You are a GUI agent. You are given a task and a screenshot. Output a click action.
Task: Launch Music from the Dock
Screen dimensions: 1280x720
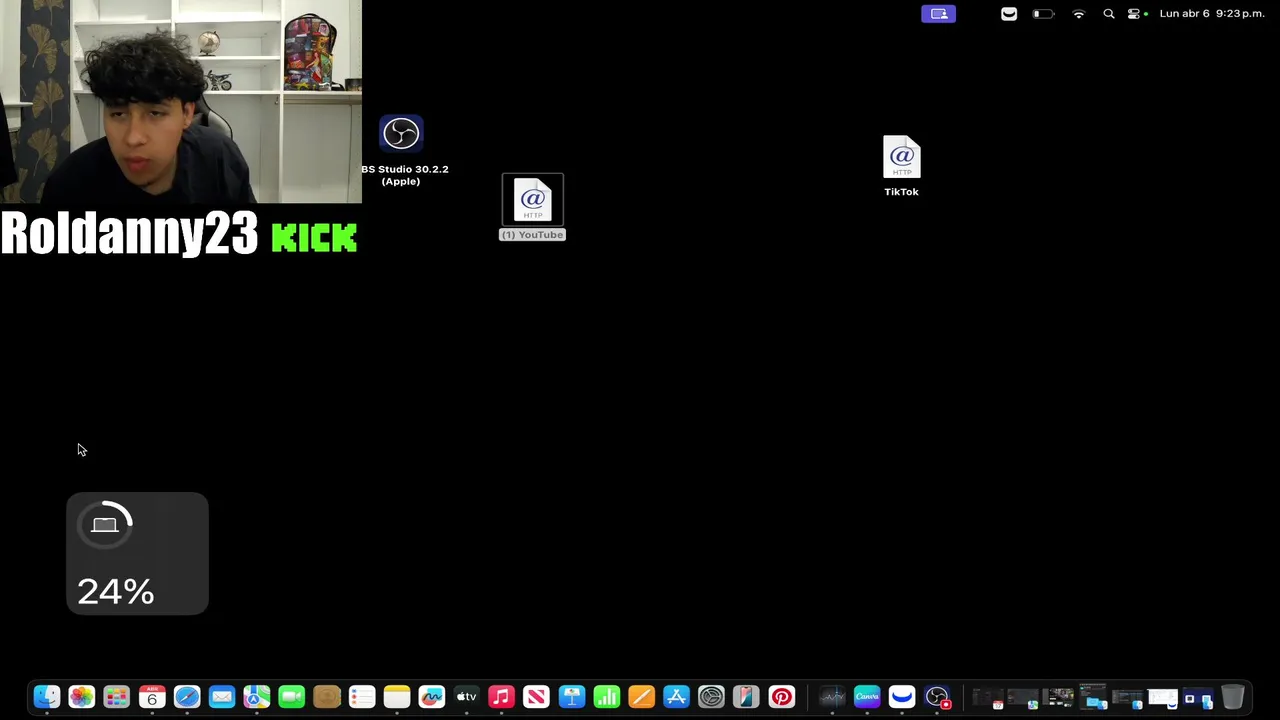(x=502, y=697)
